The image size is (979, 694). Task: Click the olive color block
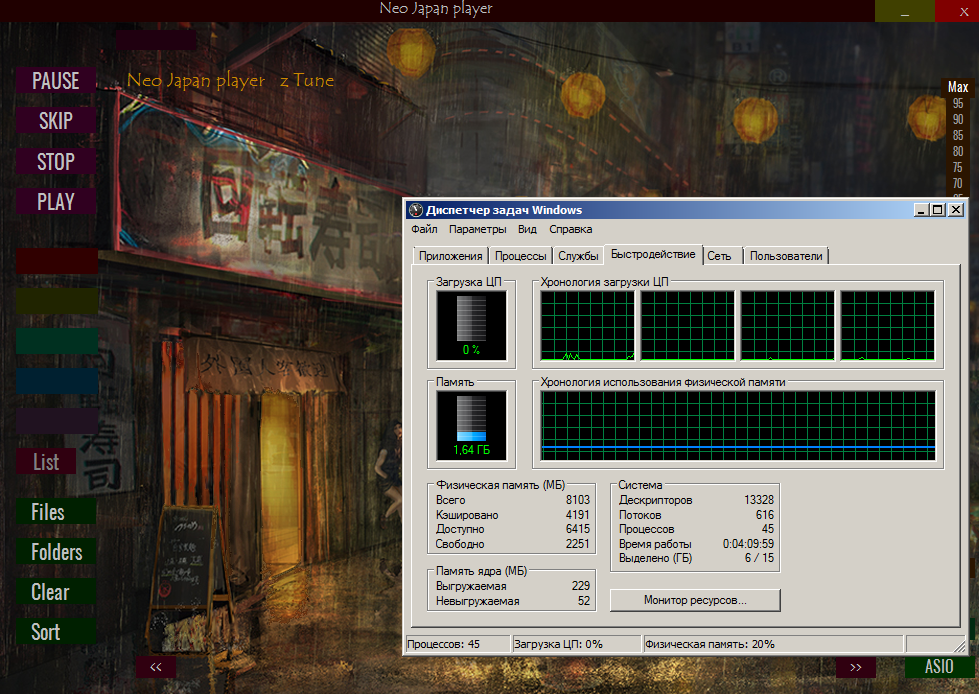(57, 301)
